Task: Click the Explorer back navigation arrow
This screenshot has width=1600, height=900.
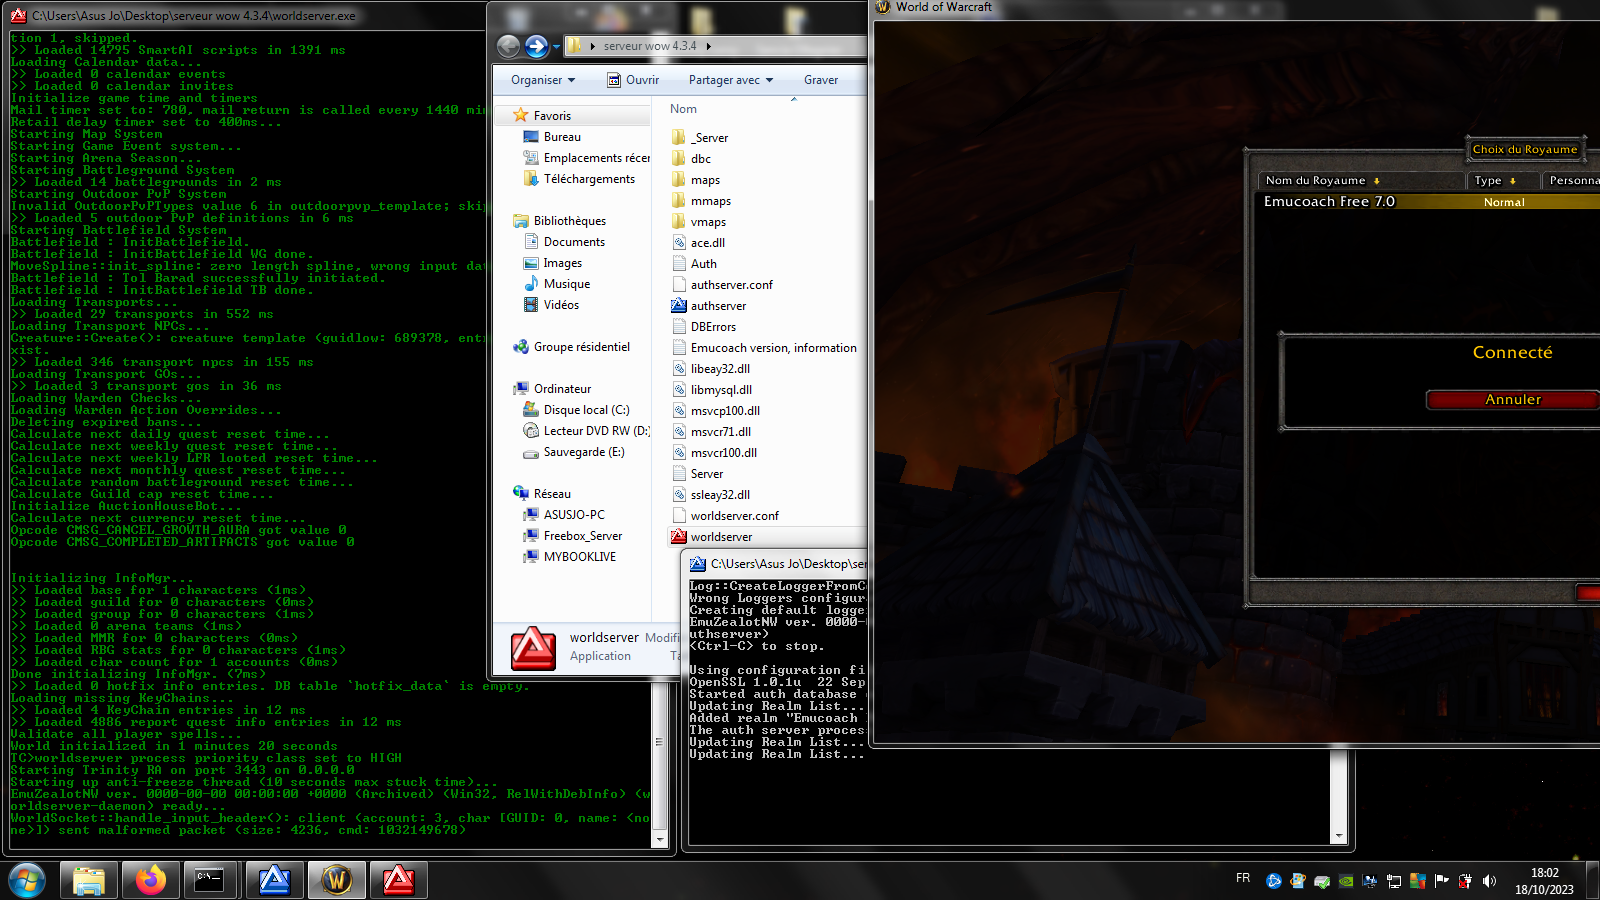Action: (508, 46)
